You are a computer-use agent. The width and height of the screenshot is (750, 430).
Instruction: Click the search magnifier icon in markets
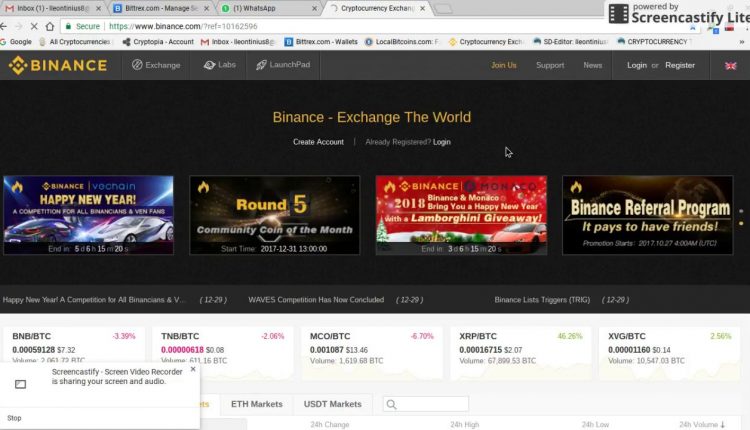pyautogui.click(x=390, y=404)
